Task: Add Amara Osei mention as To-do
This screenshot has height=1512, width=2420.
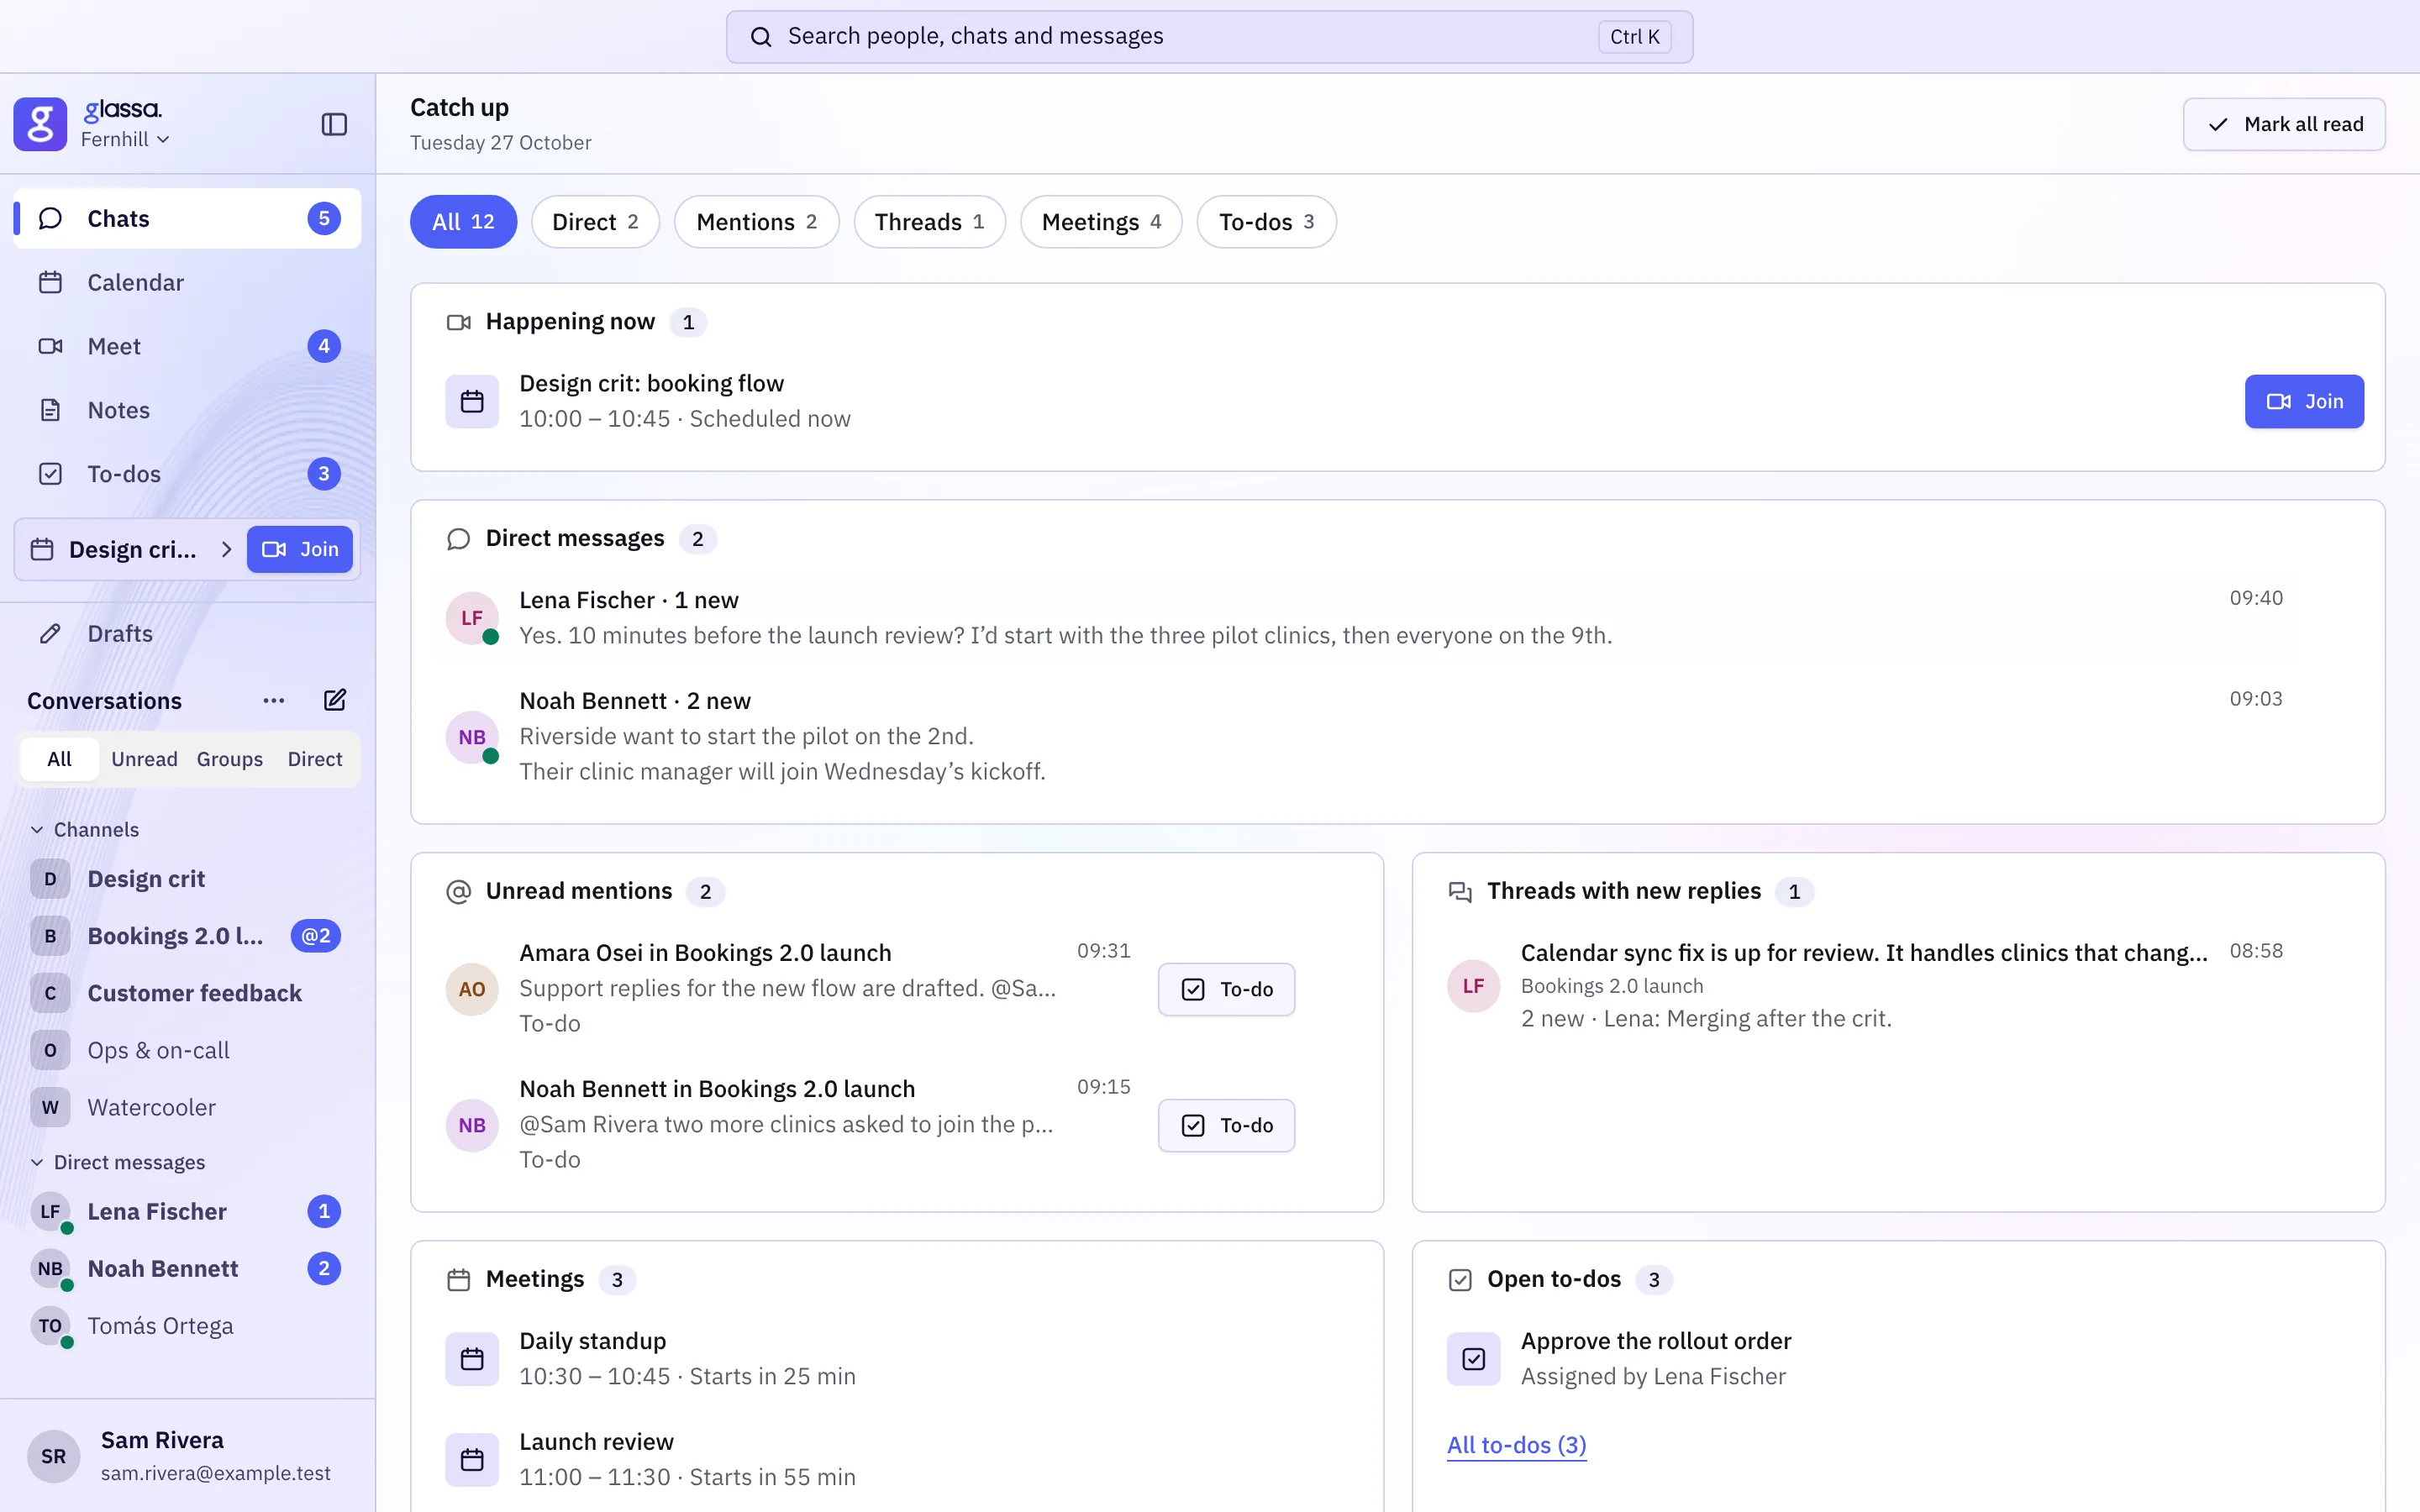Action: click(x=1226, y=989)
